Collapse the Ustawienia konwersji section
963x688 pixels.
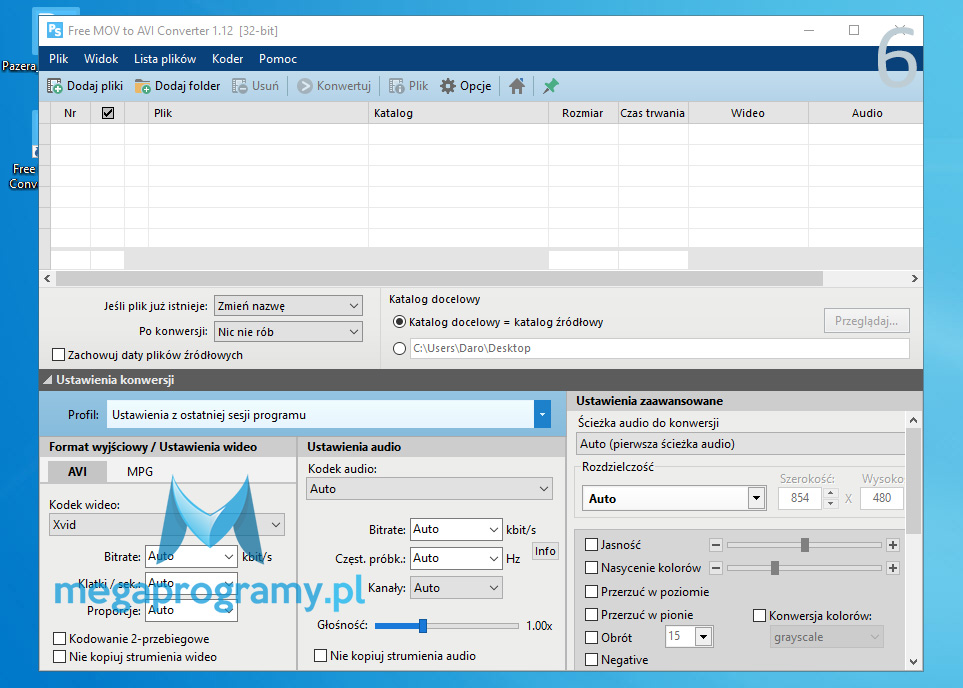[47, 380]
